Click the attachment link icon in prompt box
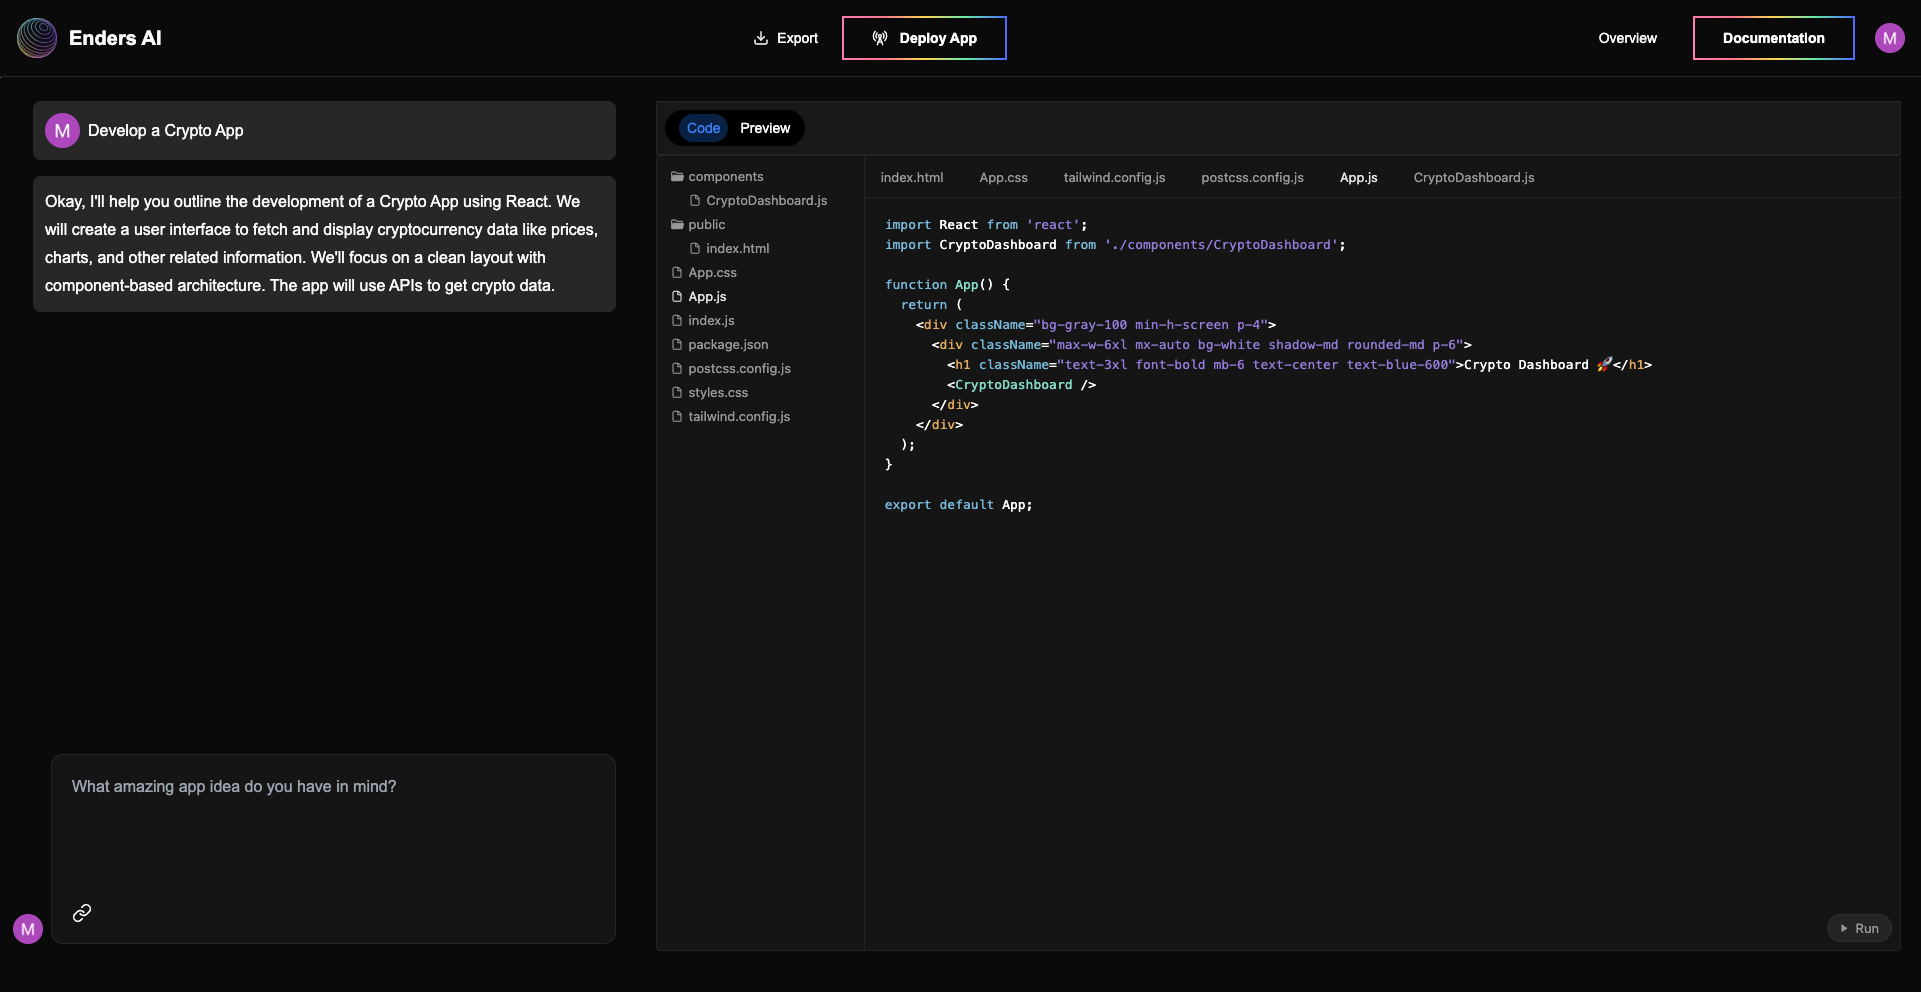Viewport: 1921px width, 992px height. point(82,912)
